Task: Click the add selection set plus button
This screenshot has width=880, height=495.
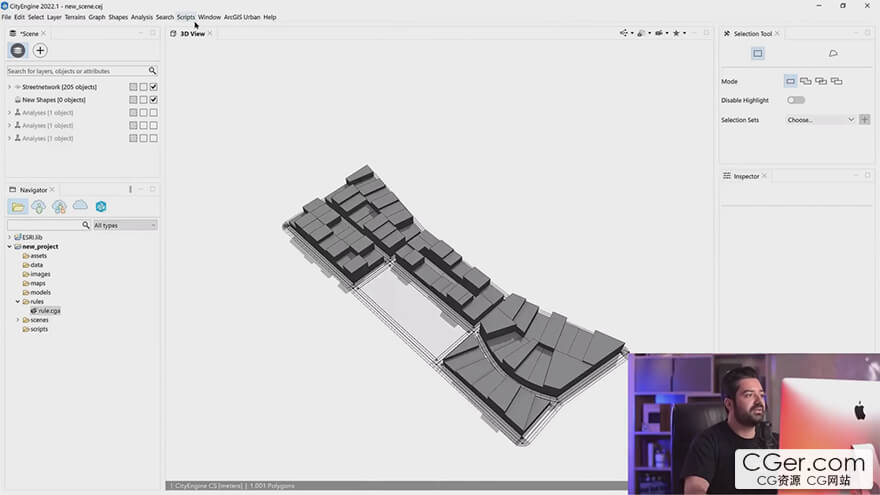Action: pos(864,119)
